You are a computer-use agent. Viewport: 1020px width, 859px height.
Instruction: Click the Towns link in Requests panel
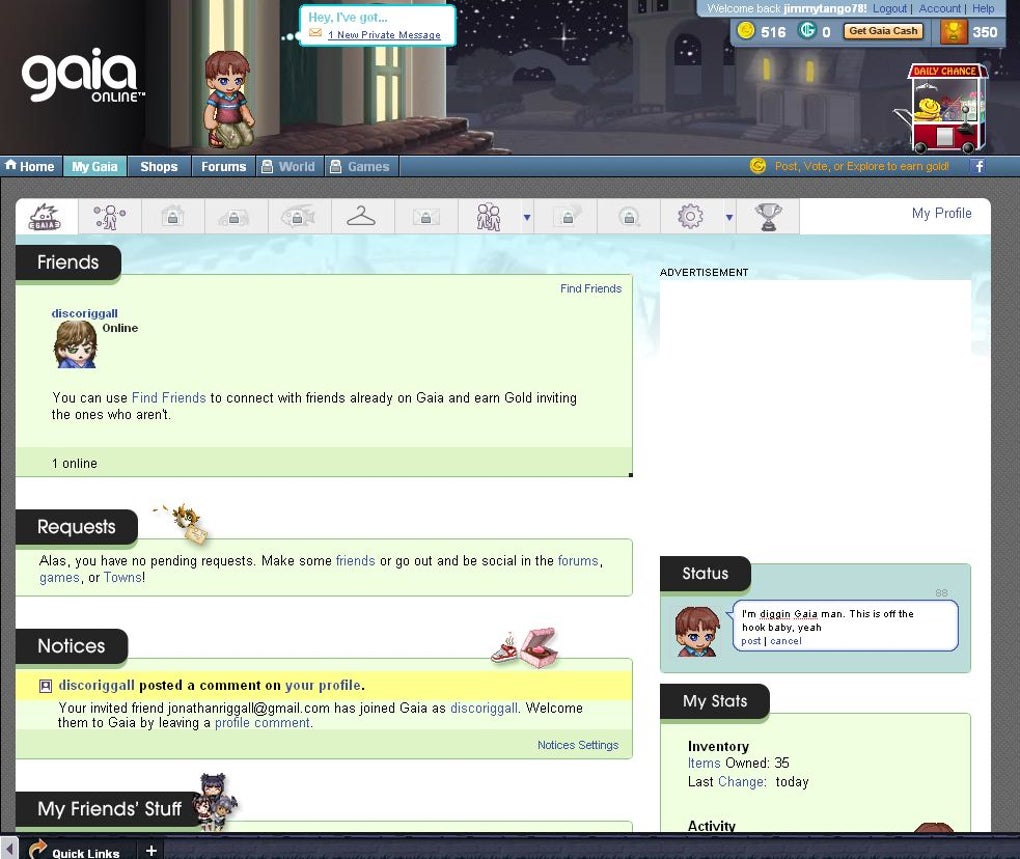(122, 577)
